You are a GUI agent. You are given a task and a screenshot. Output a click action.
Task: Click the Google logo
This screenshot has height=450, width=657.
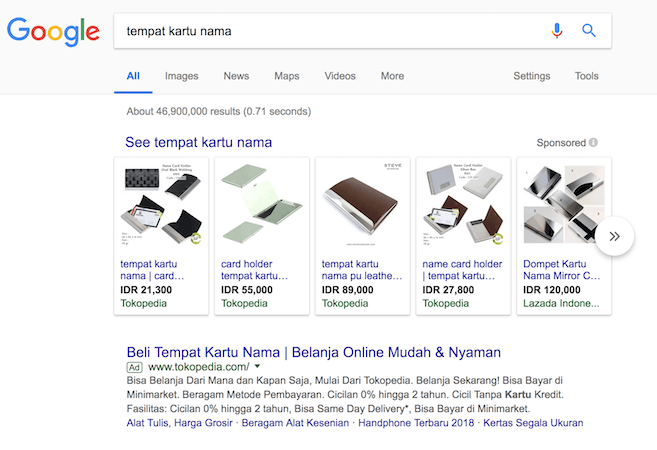[53, 31]
